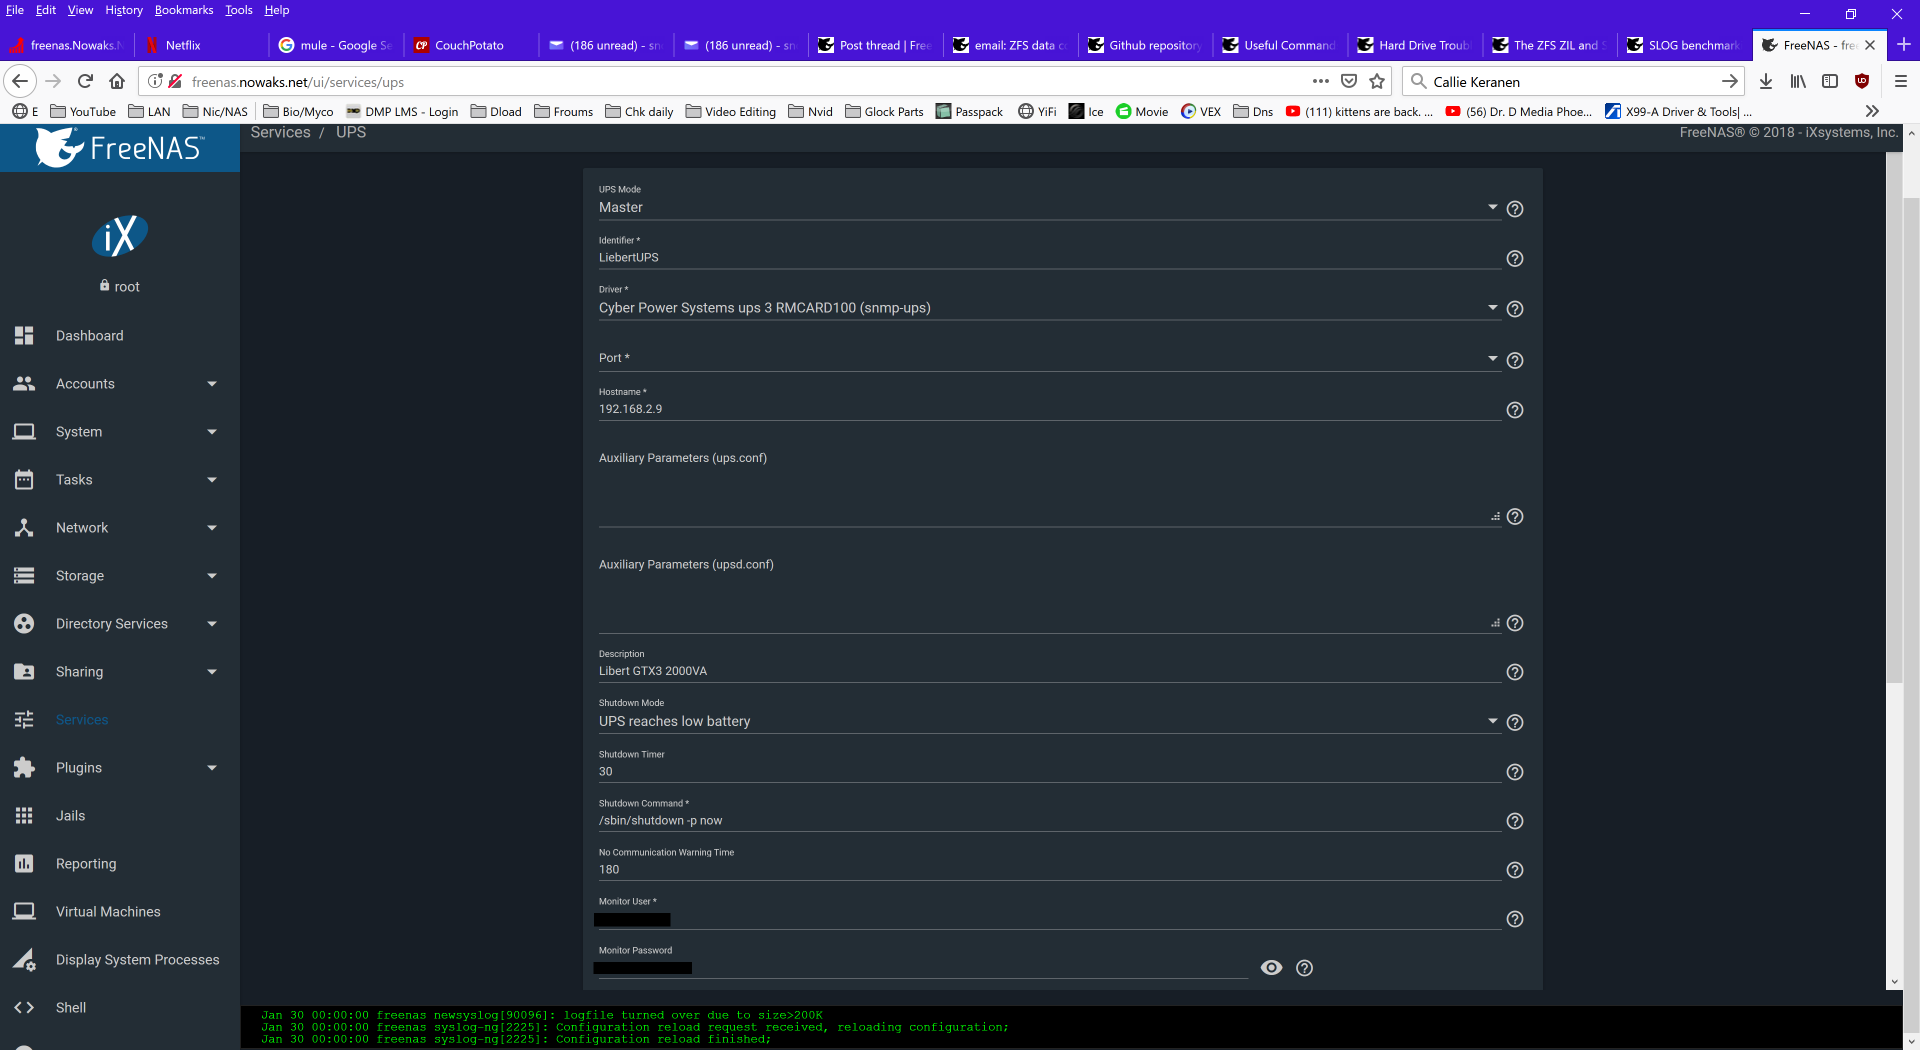Click into the Shutdown Timer field

point(1048,772)
